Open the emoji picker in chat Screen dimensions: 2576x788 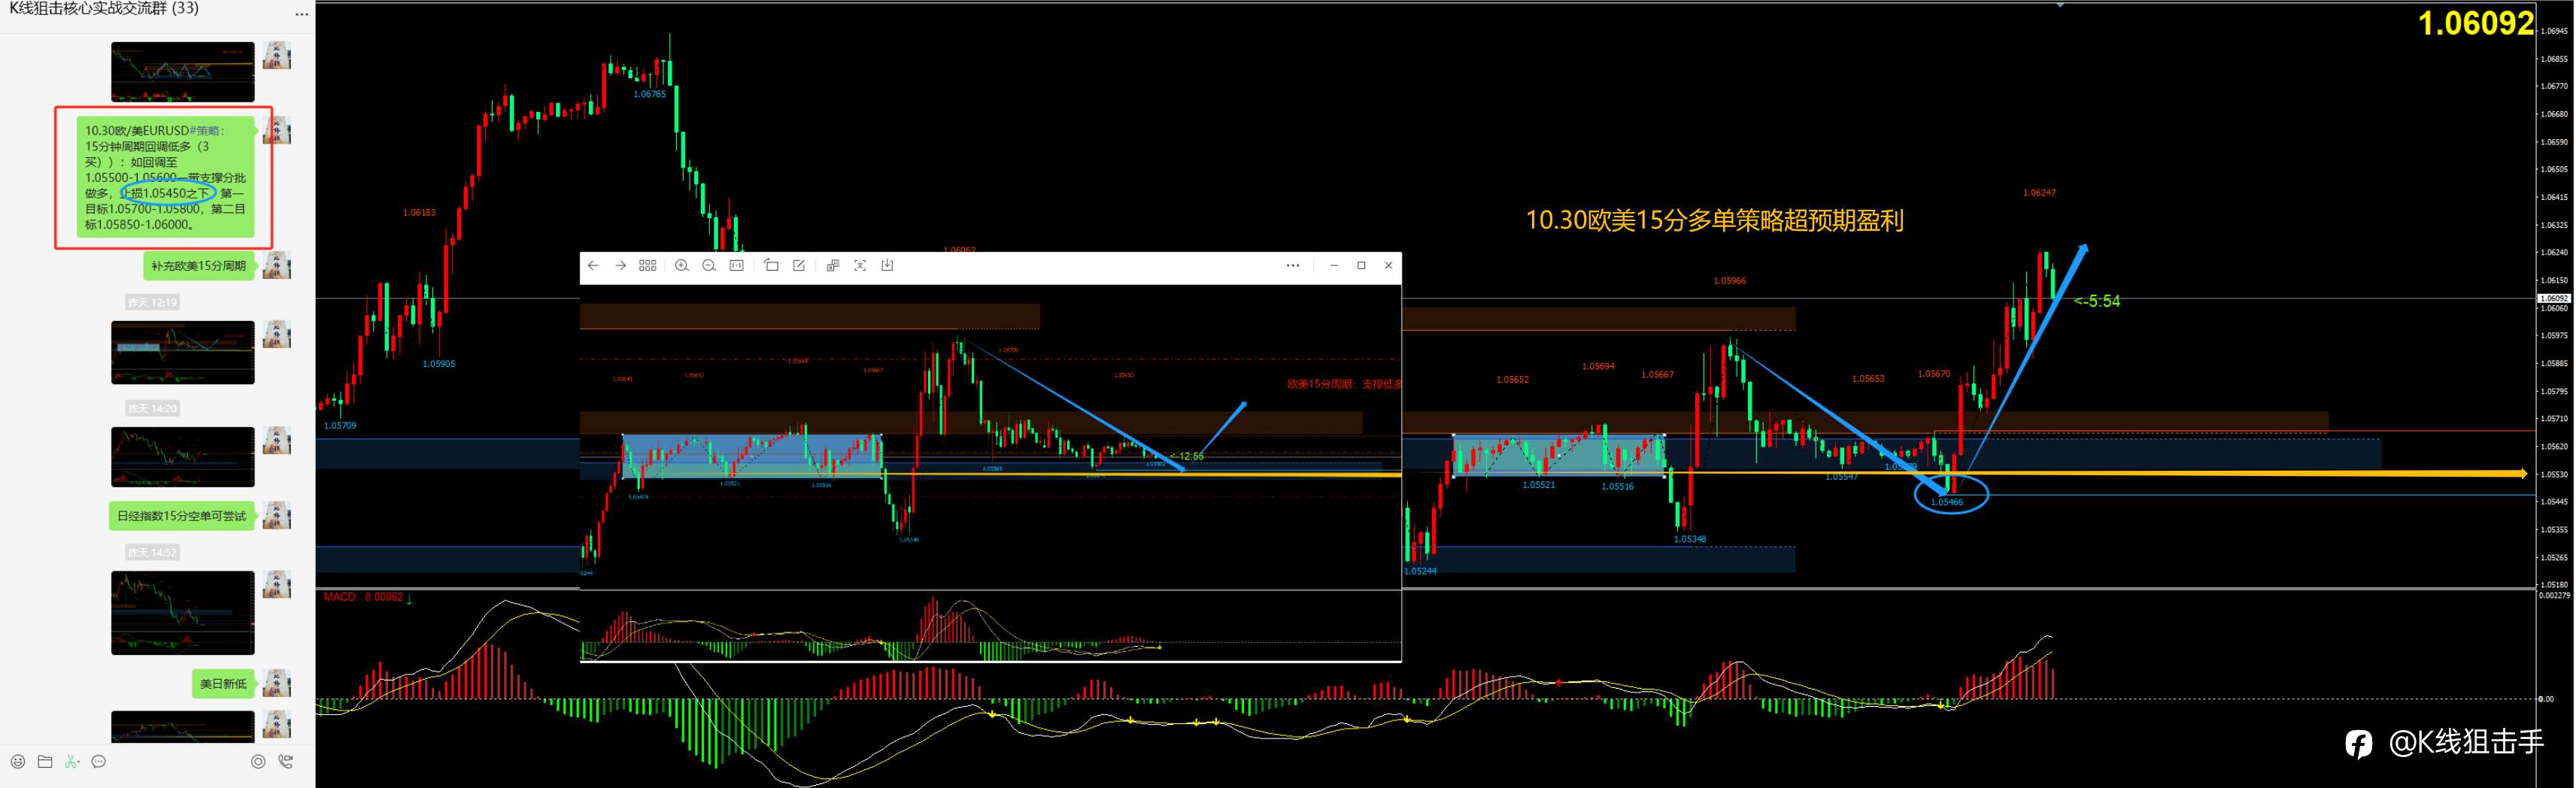coord(17,762)
